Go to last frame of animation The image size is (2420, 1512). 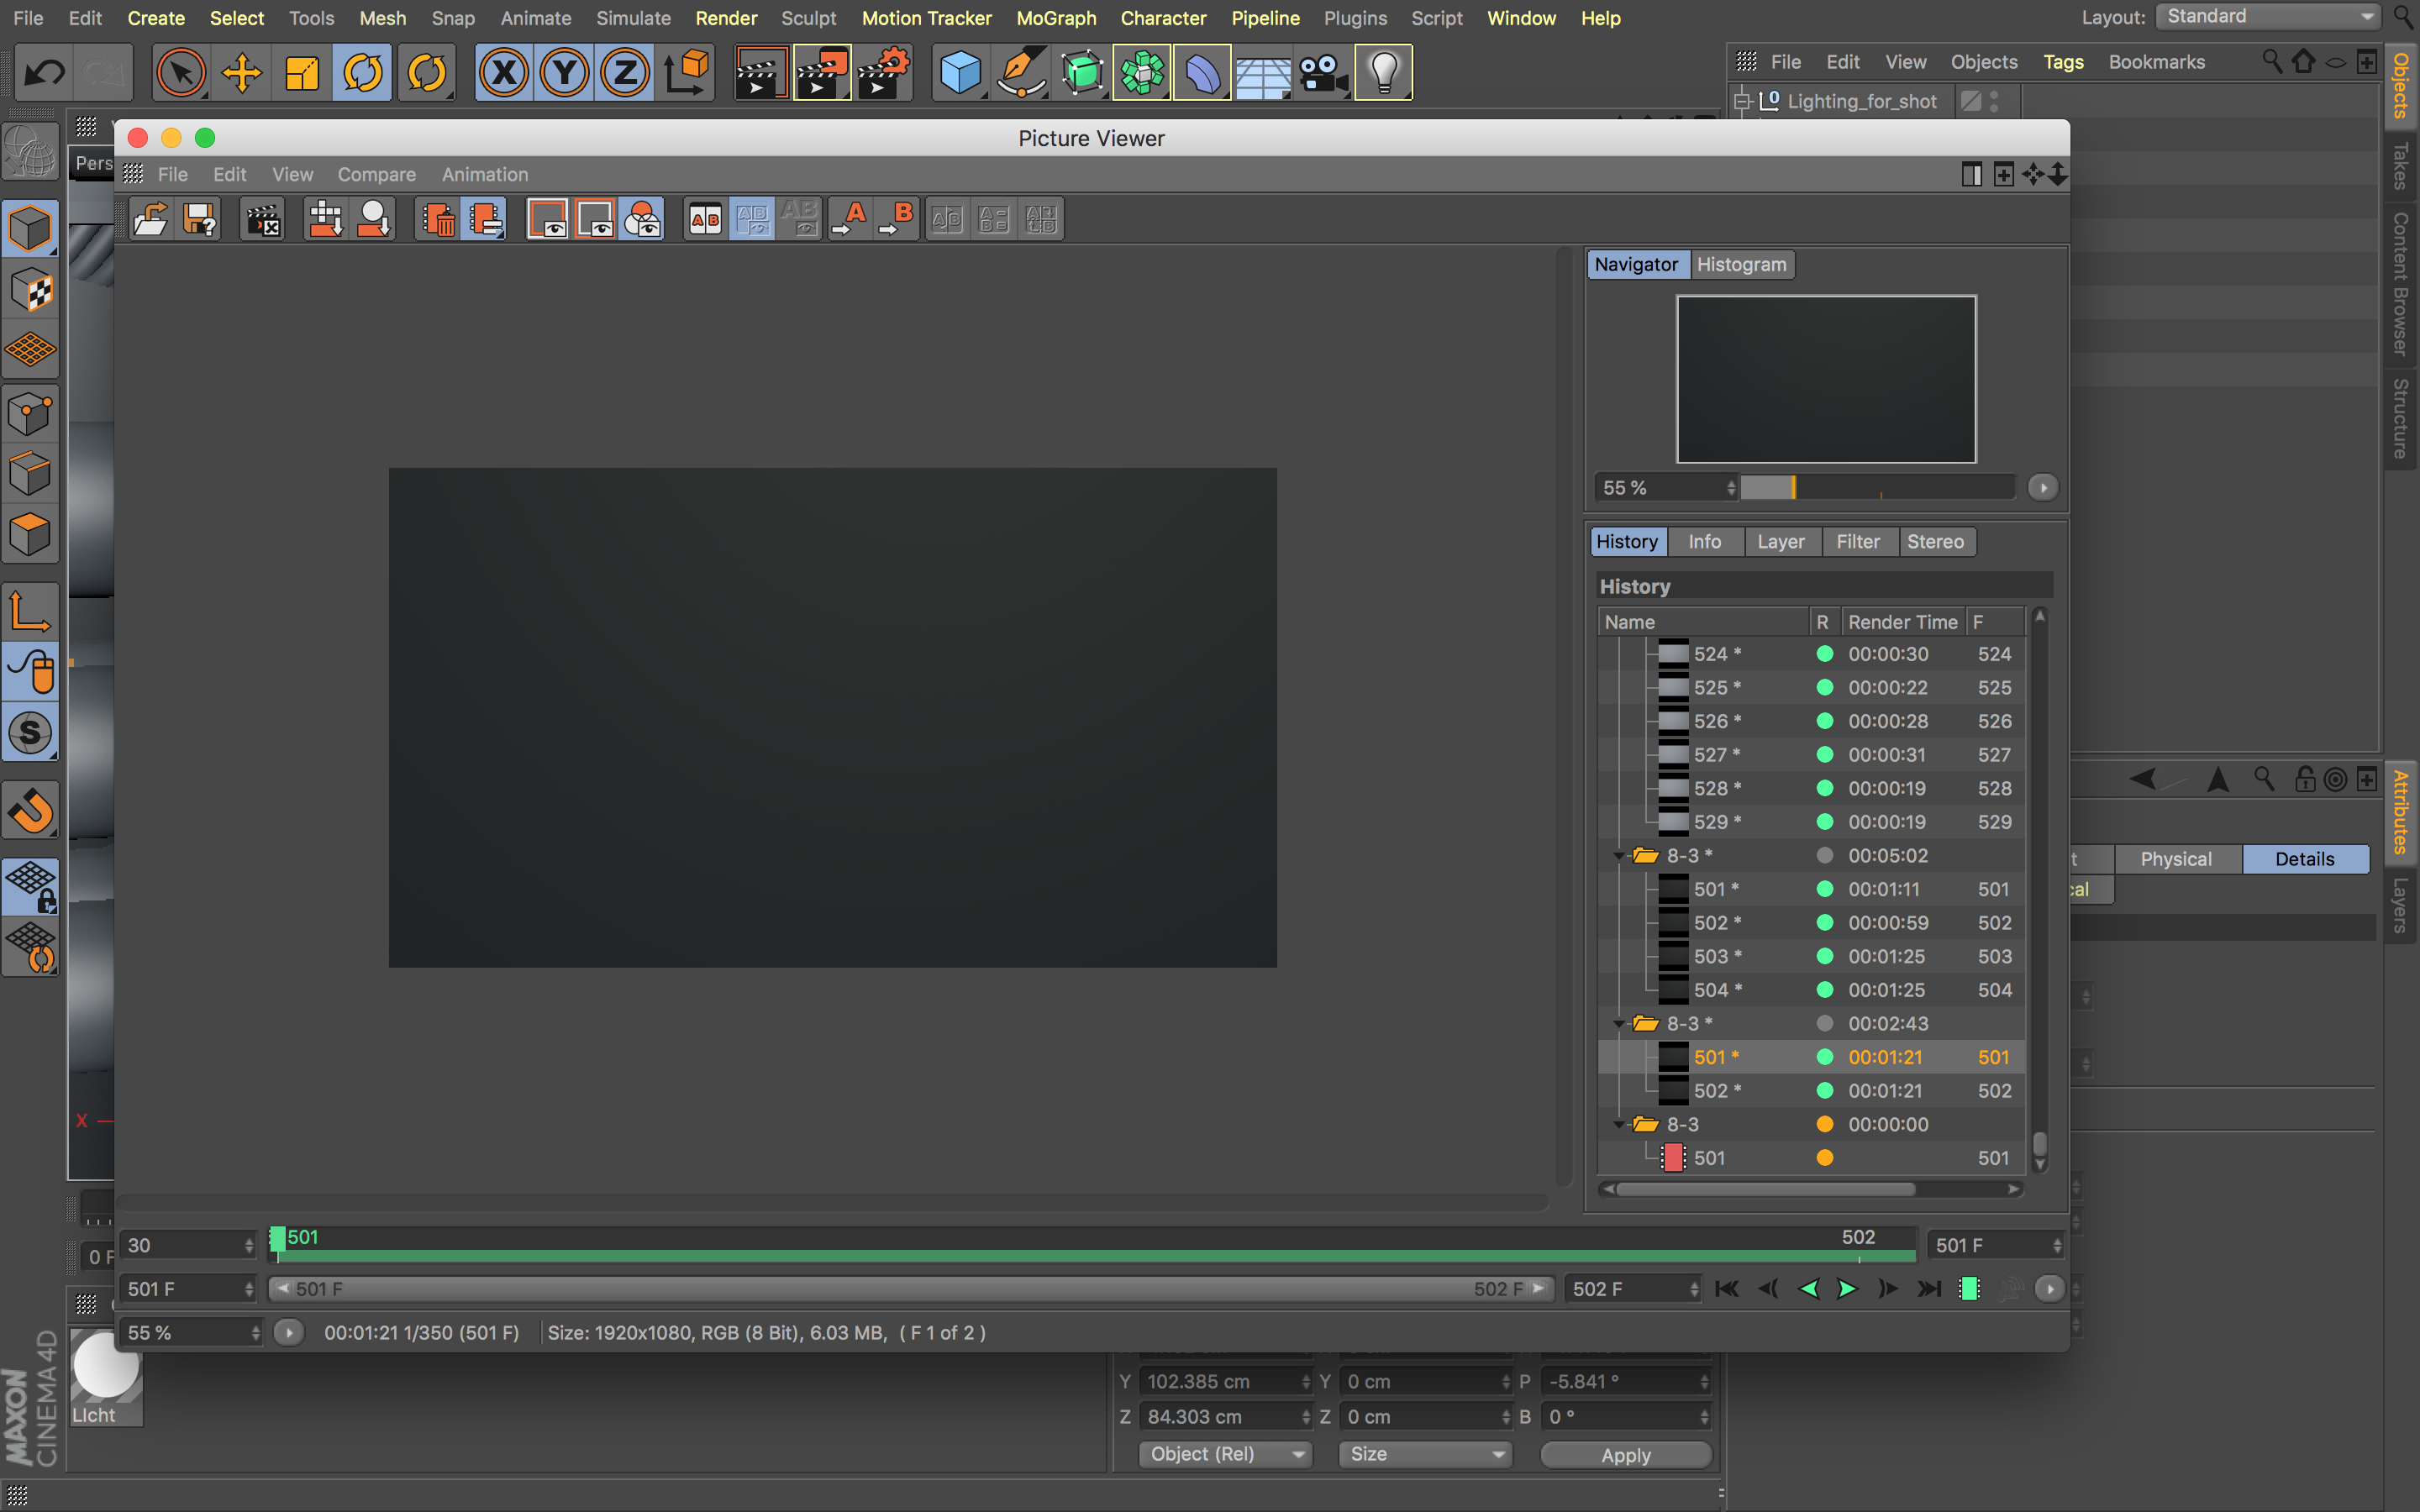[1928, 1289]
